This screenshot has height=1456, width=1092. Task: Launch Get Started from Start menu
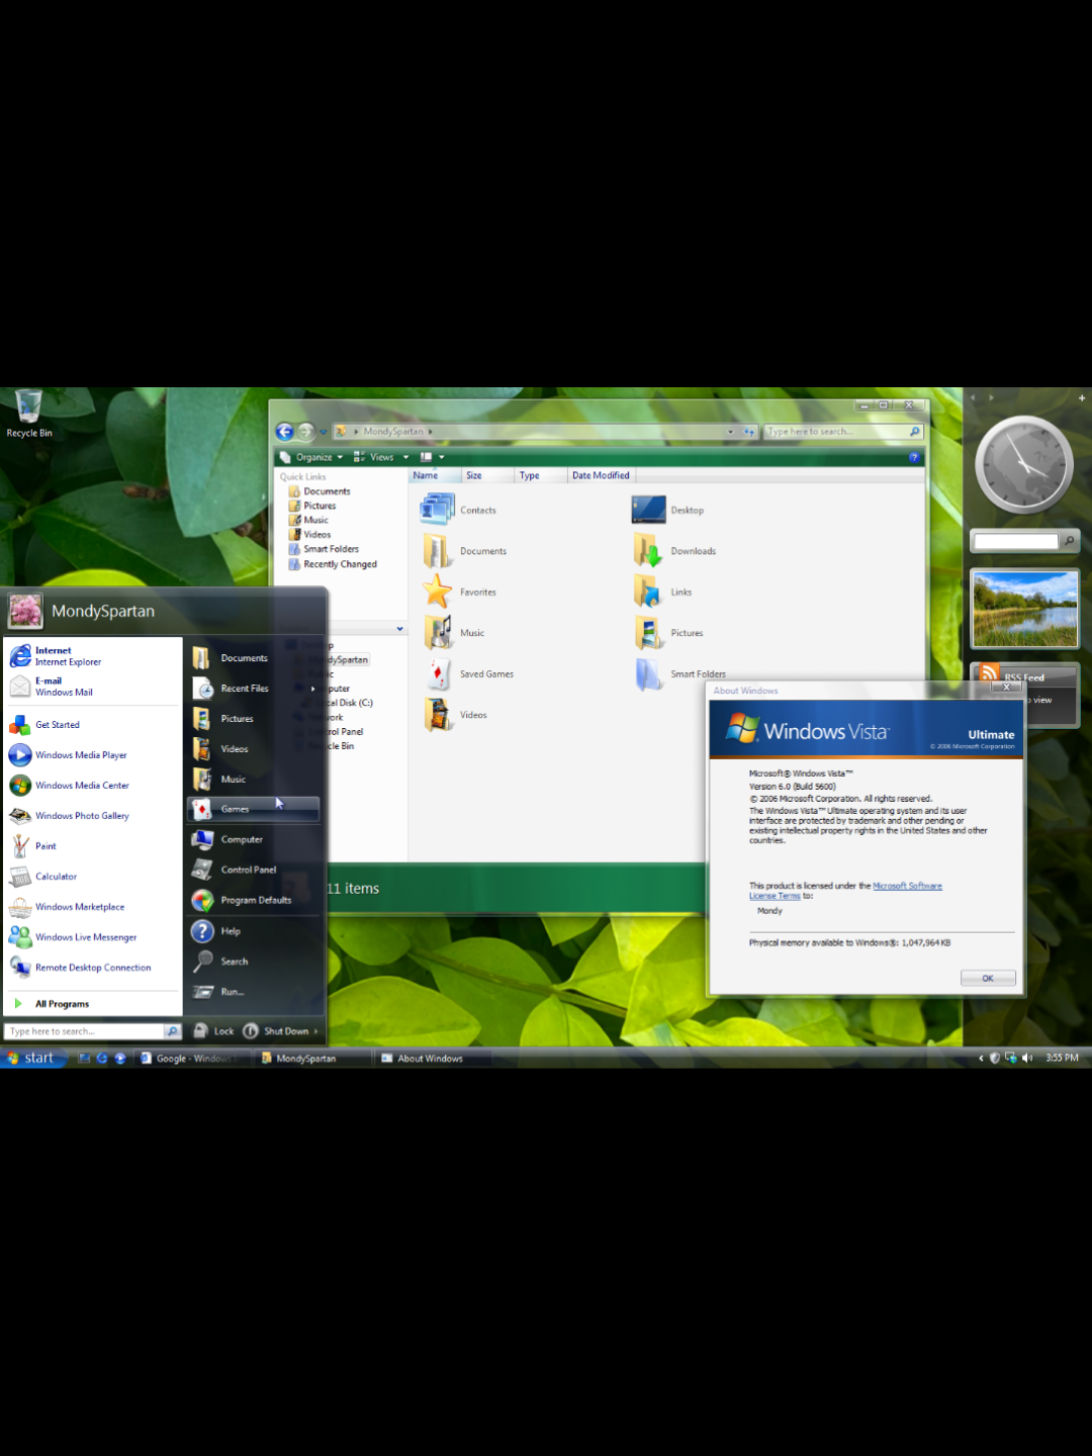tap(93, 725)
